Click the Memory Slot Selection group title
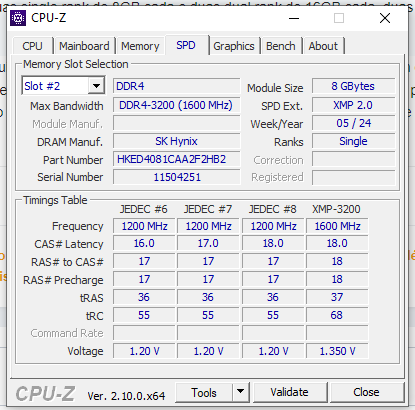415x410 pixels. (x=76, y=64)
